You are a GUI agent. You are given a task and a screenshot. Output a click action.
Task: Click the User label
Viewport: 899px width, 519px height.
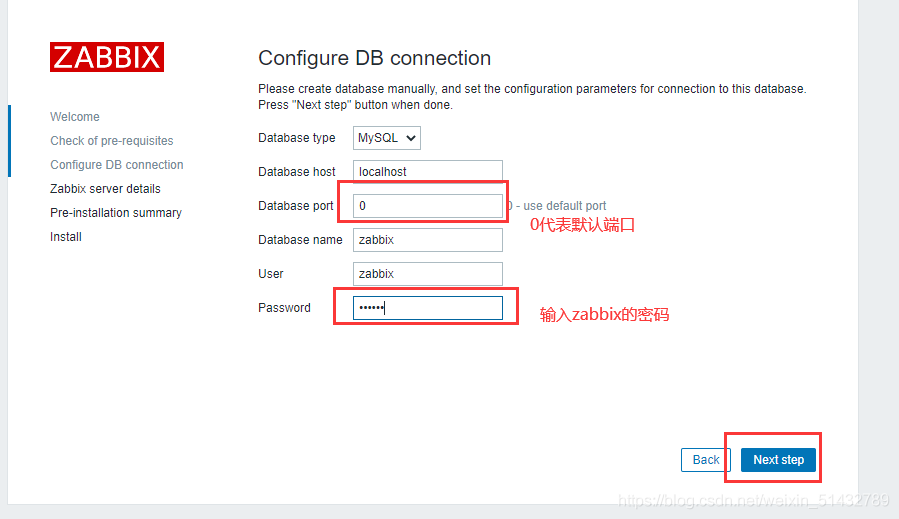[x=271, y=274]
